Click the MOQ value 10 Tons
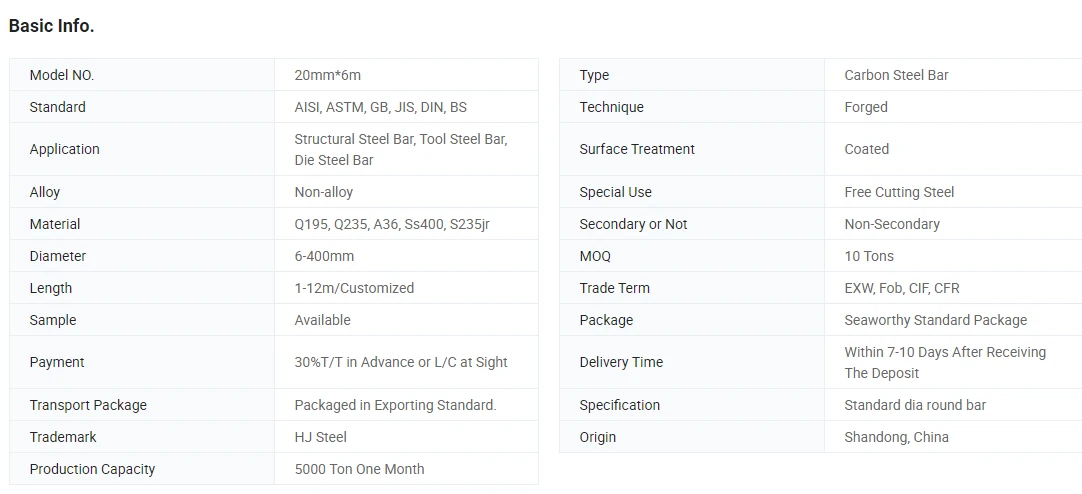 pos(869,256)
